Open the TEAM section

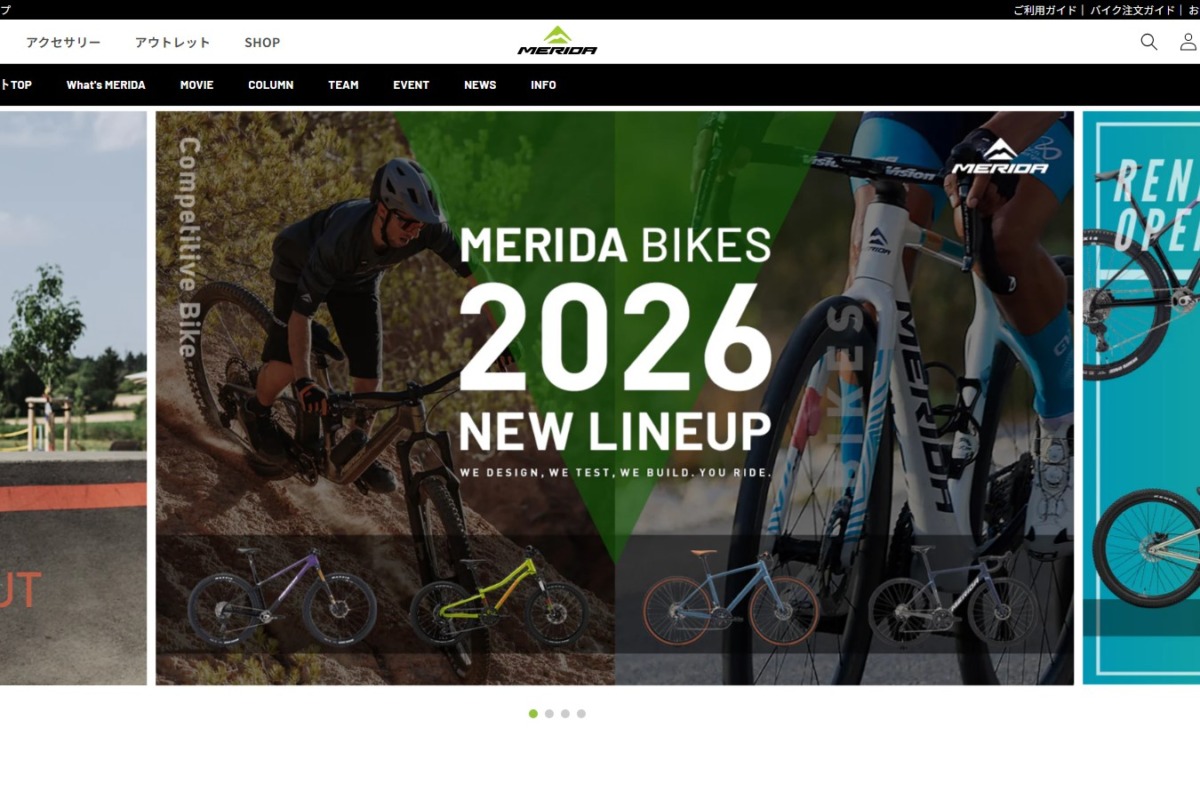pyautogui.click(x=343, y=85)
